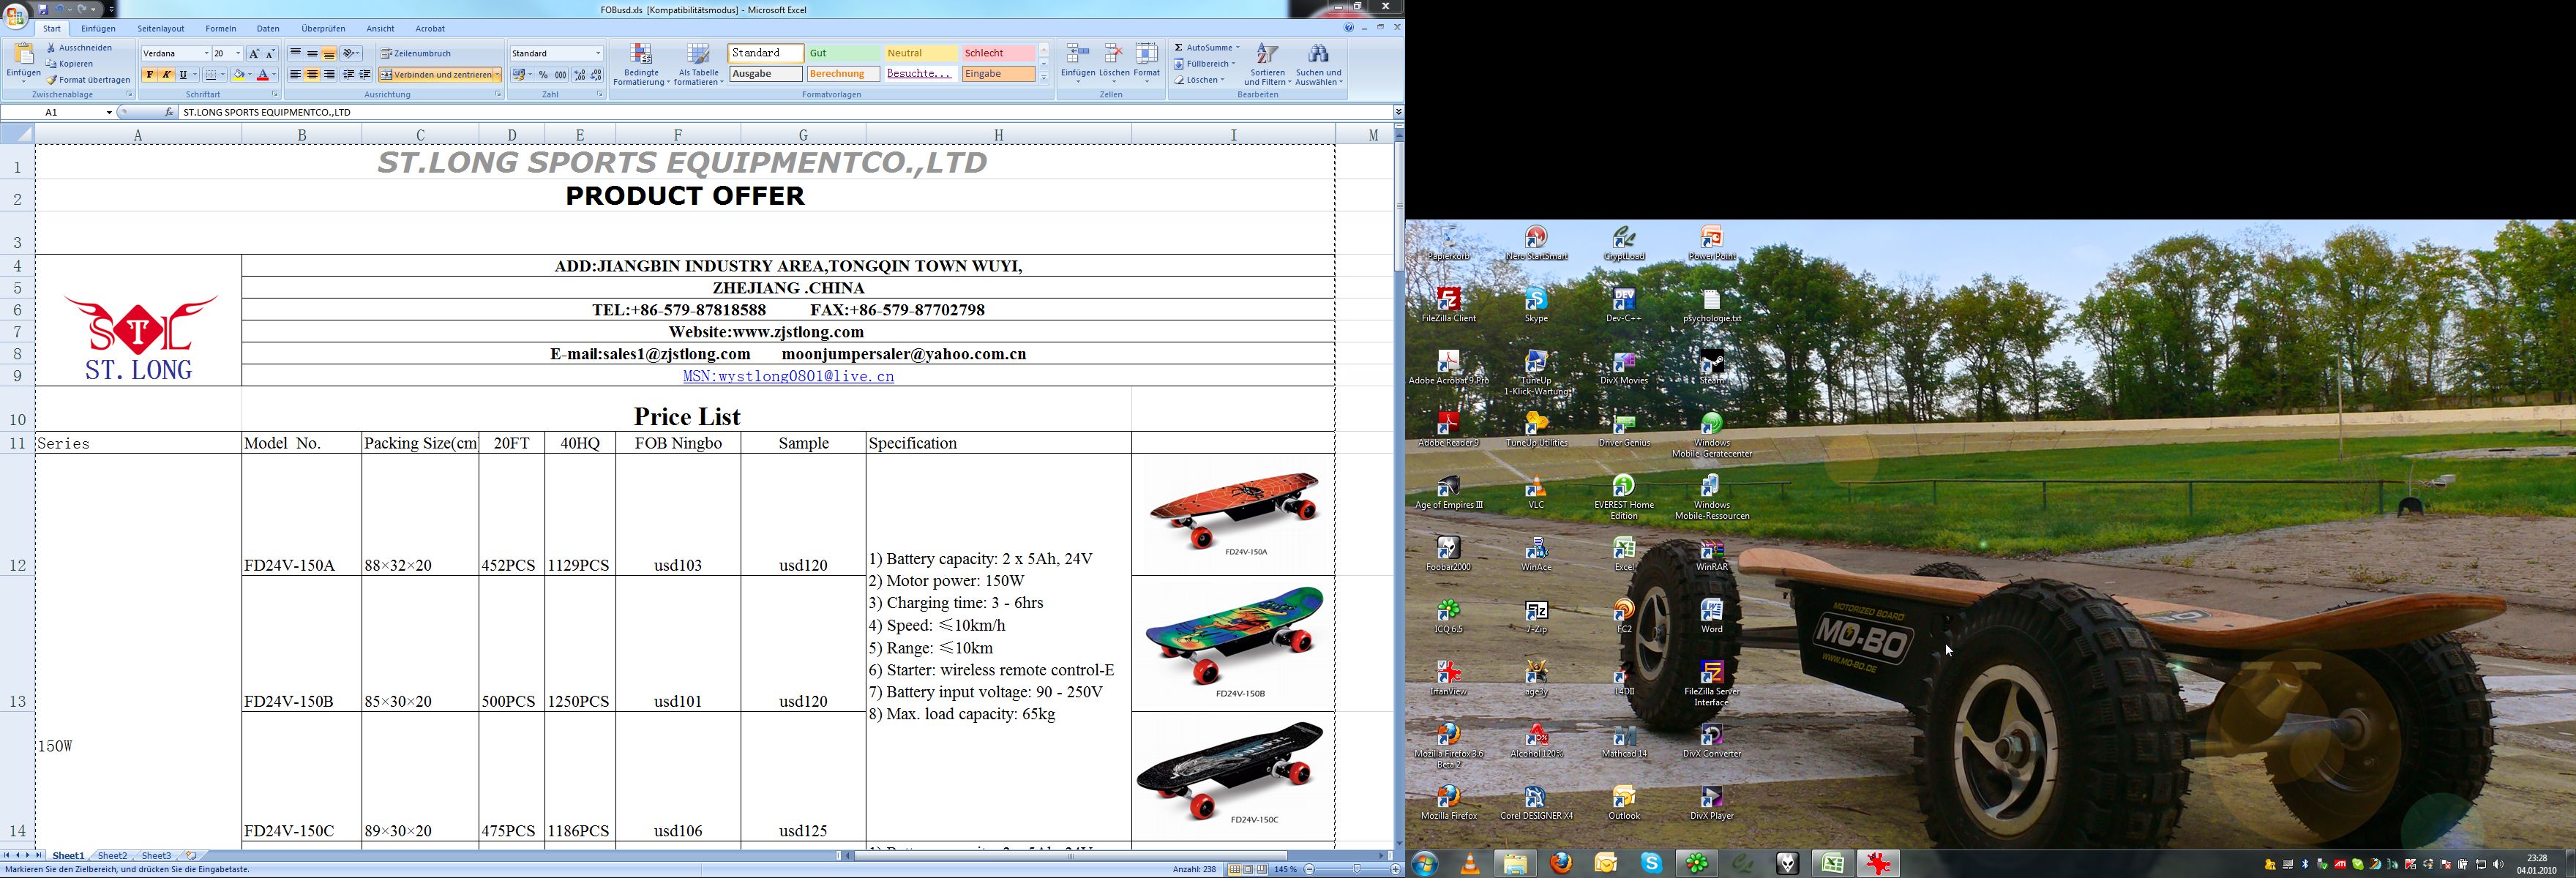Toggle middle vertical alignment
The width and height of the screenshot is (2576, 878).
click(313, 54)
